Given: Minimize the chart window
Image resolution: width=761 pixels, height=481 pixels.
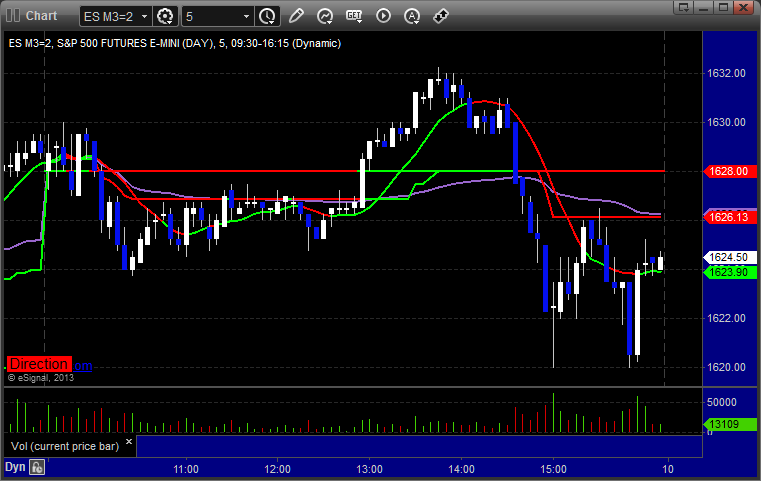Looking at the screenshot, I should pyautogui.click(x=704, y=7).
